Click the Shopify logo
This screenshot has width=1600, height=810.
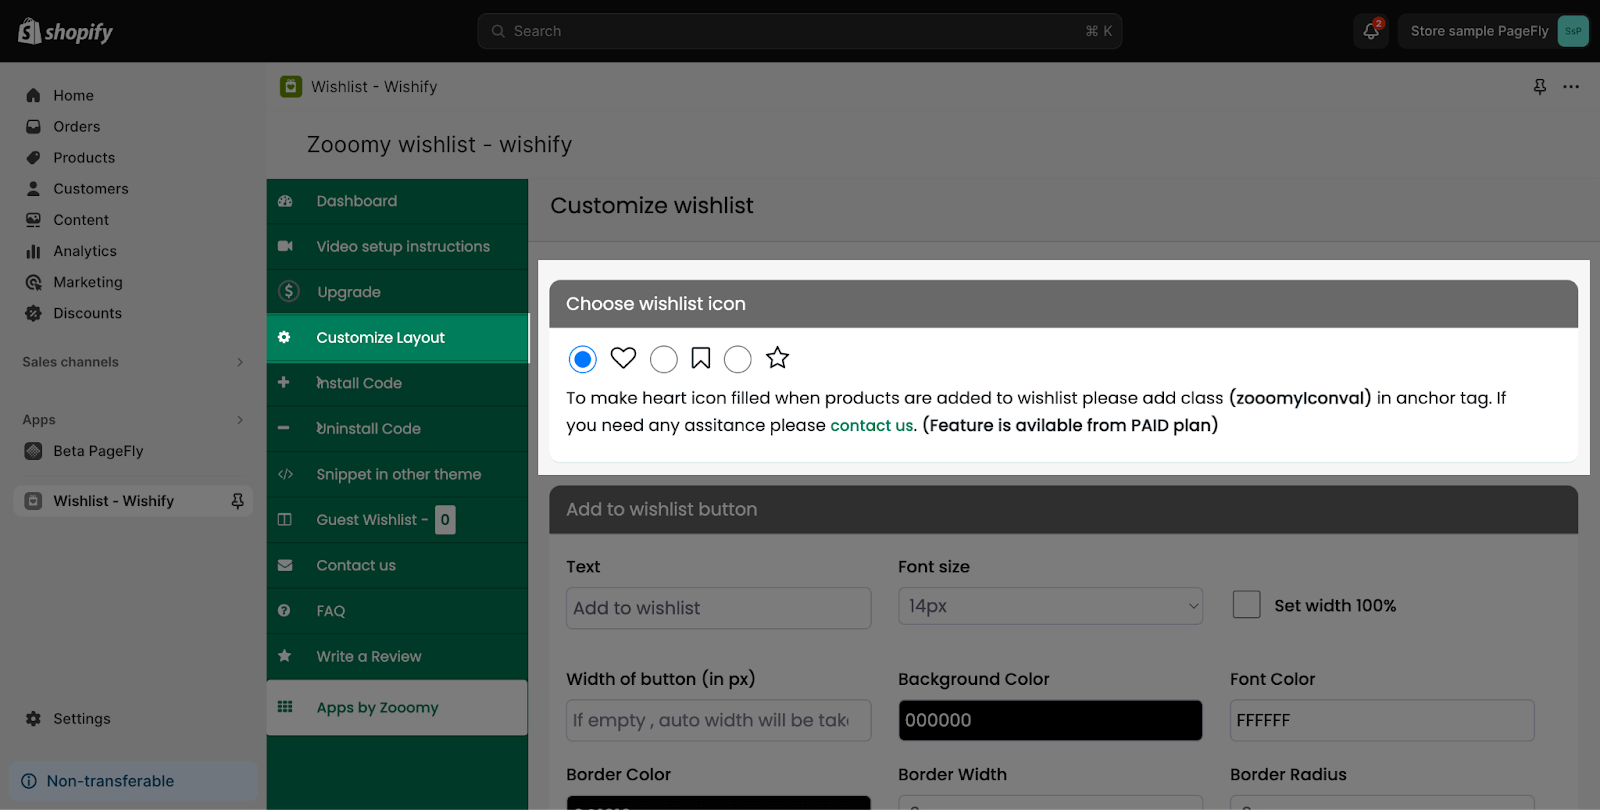coord(65,31)
